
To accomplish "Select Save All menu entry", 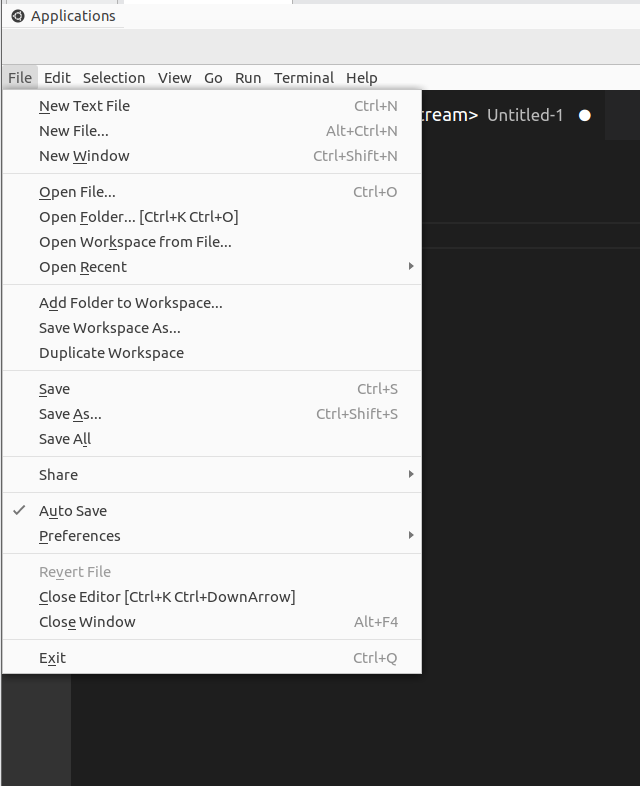I will [65, 439].
